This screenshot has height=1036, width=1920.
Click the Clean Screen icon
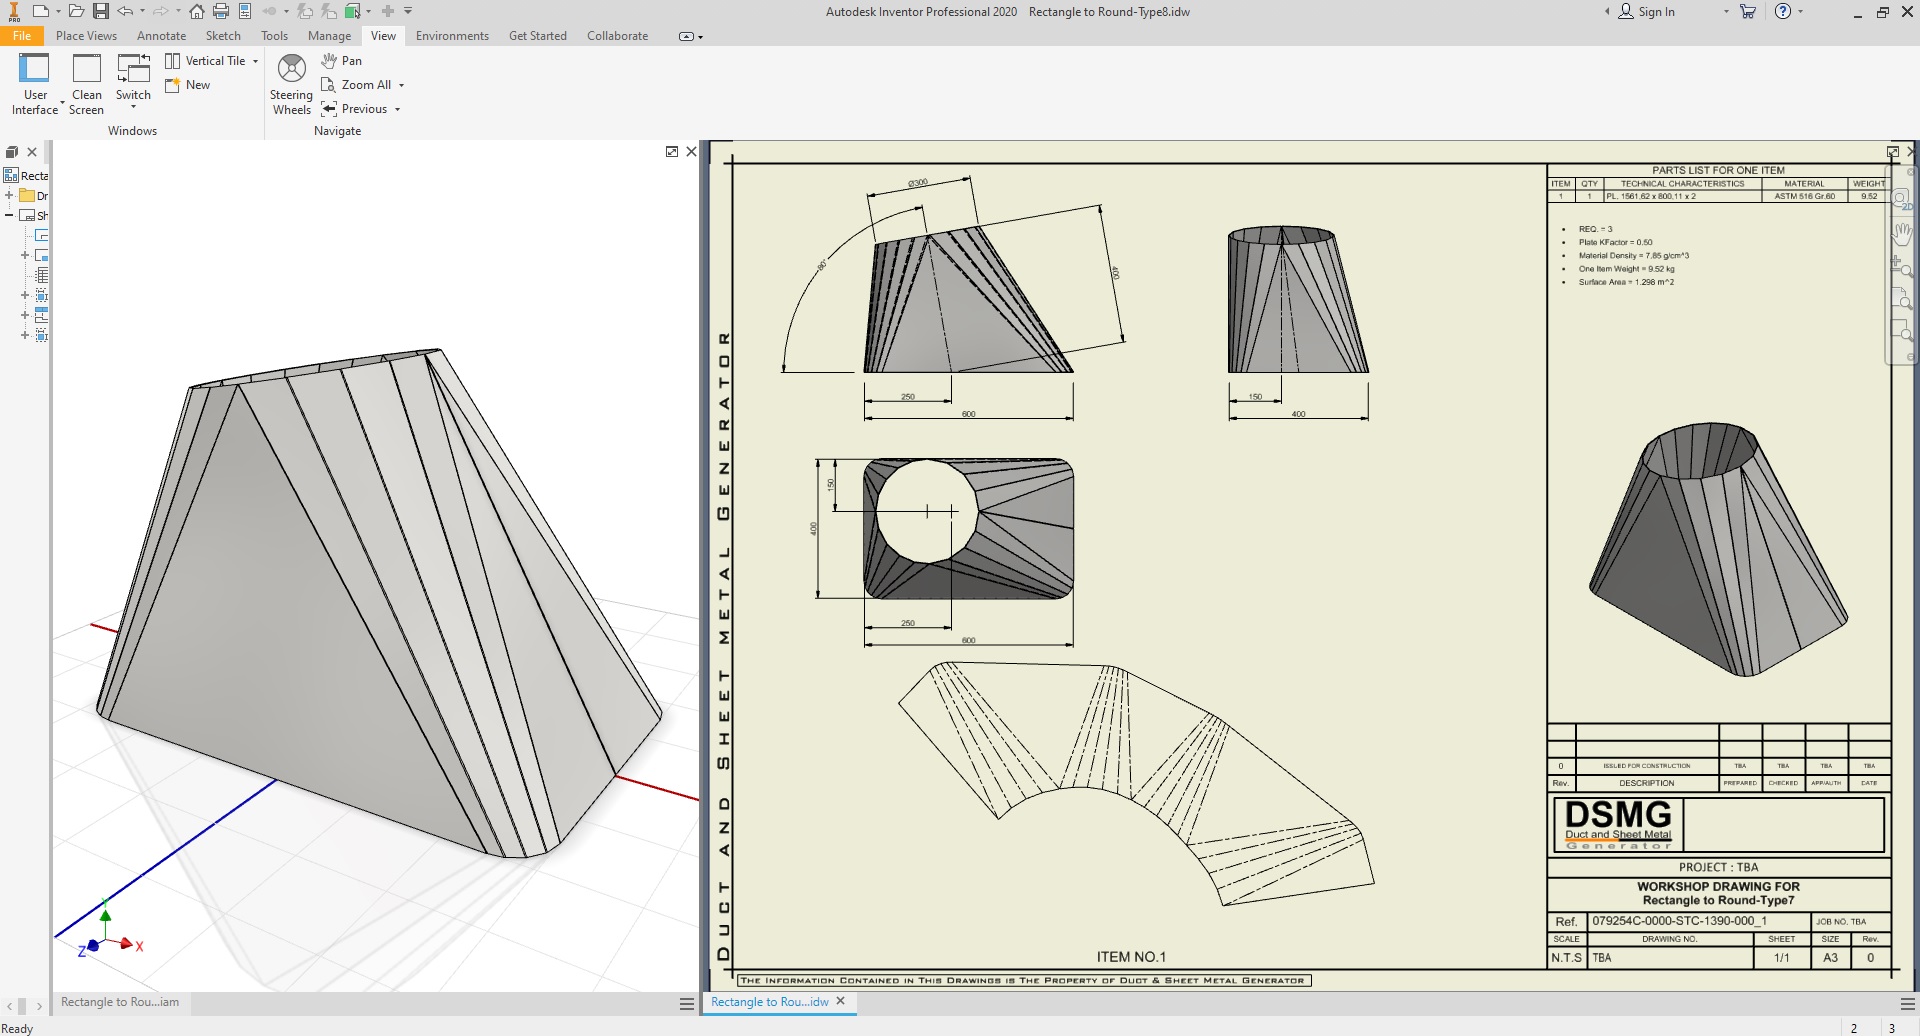(87, 84)
